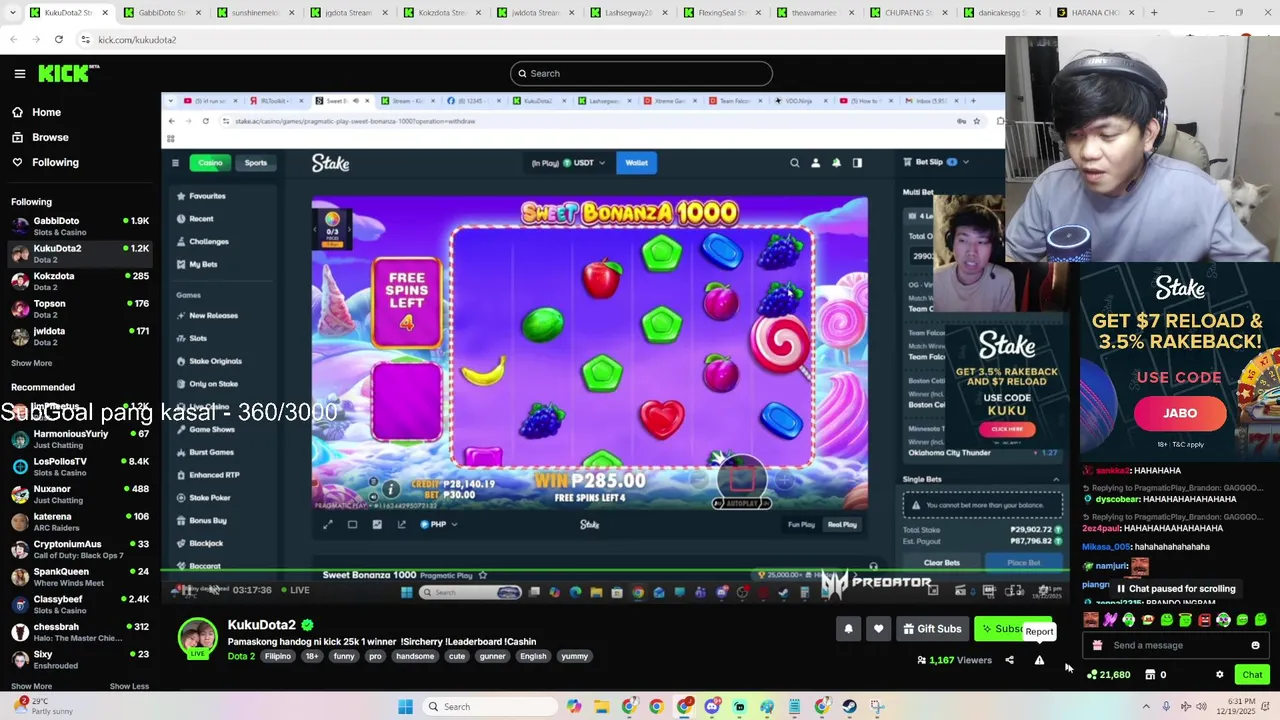Viewport: 1280px width, 720px height.
Task: Open Favourites in Stake sidebar
Action: [200, 196]
